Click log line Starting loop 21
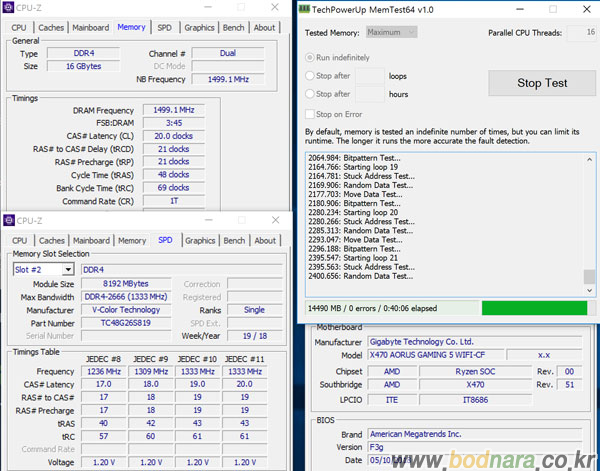600x471 pixels. 353,258
